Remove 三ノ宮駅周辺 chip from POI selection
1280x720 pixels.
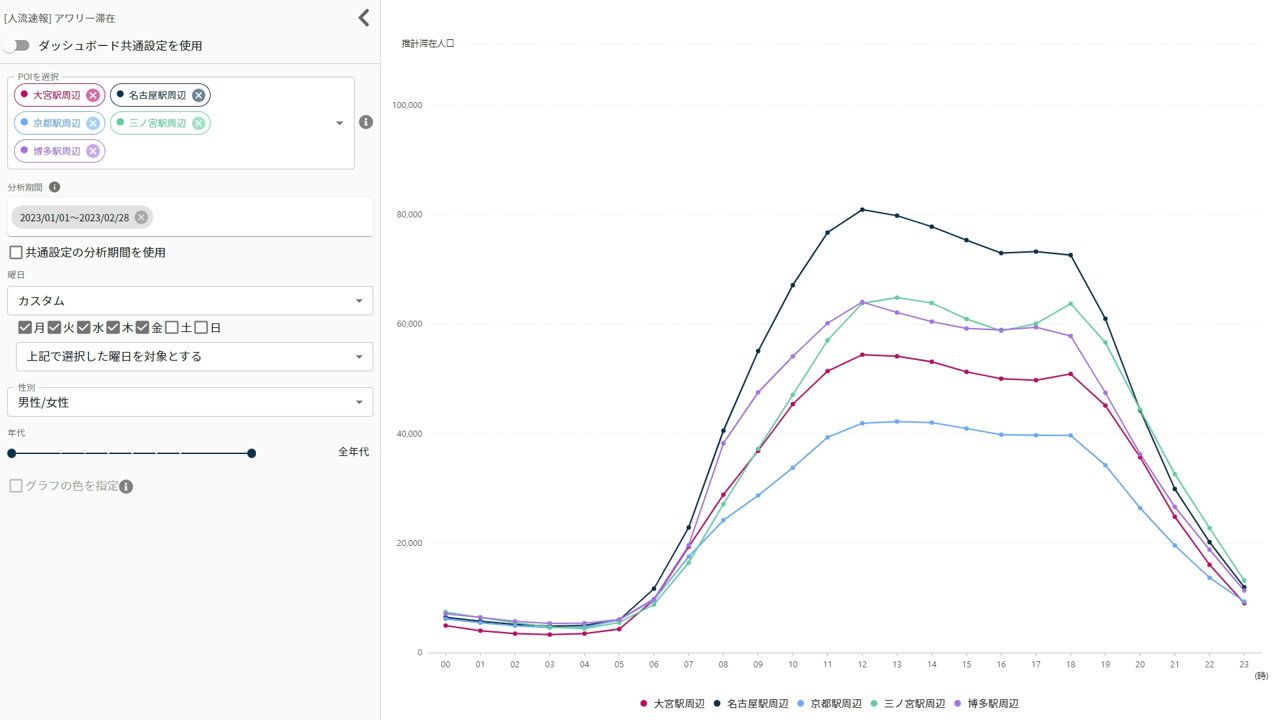198,123
